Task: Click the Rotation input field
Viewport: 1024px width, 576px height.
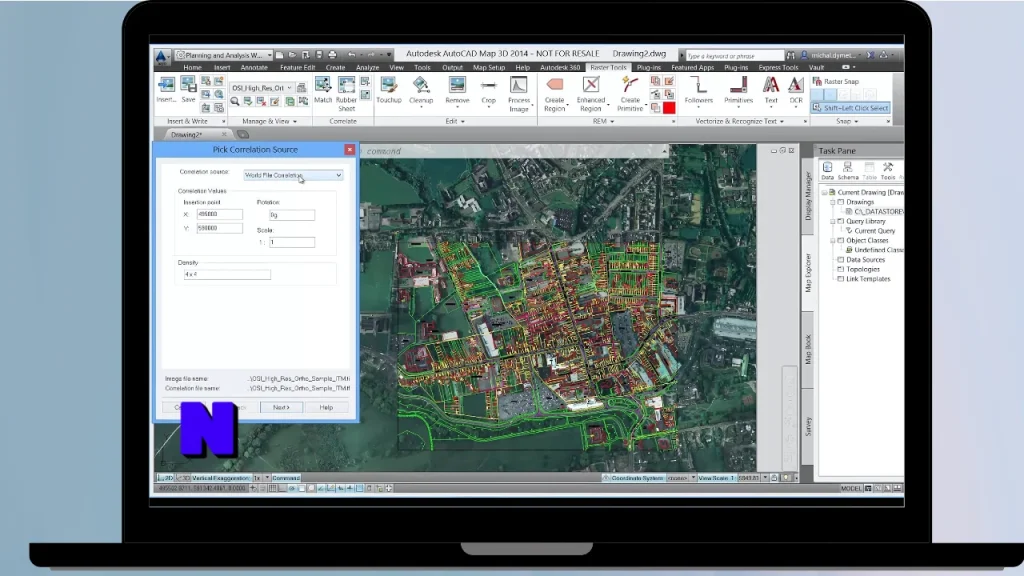Action: coord(292,215)
